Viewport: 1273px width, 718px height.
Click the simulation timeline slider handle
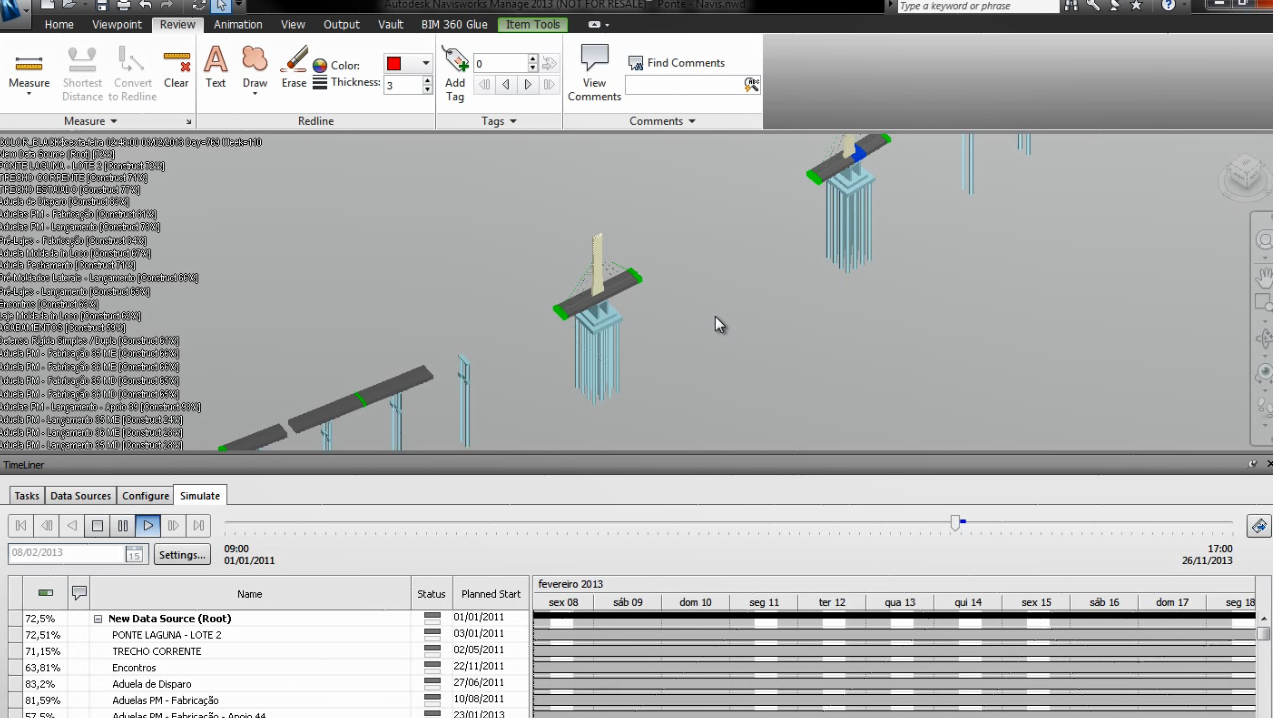(955, 523)
